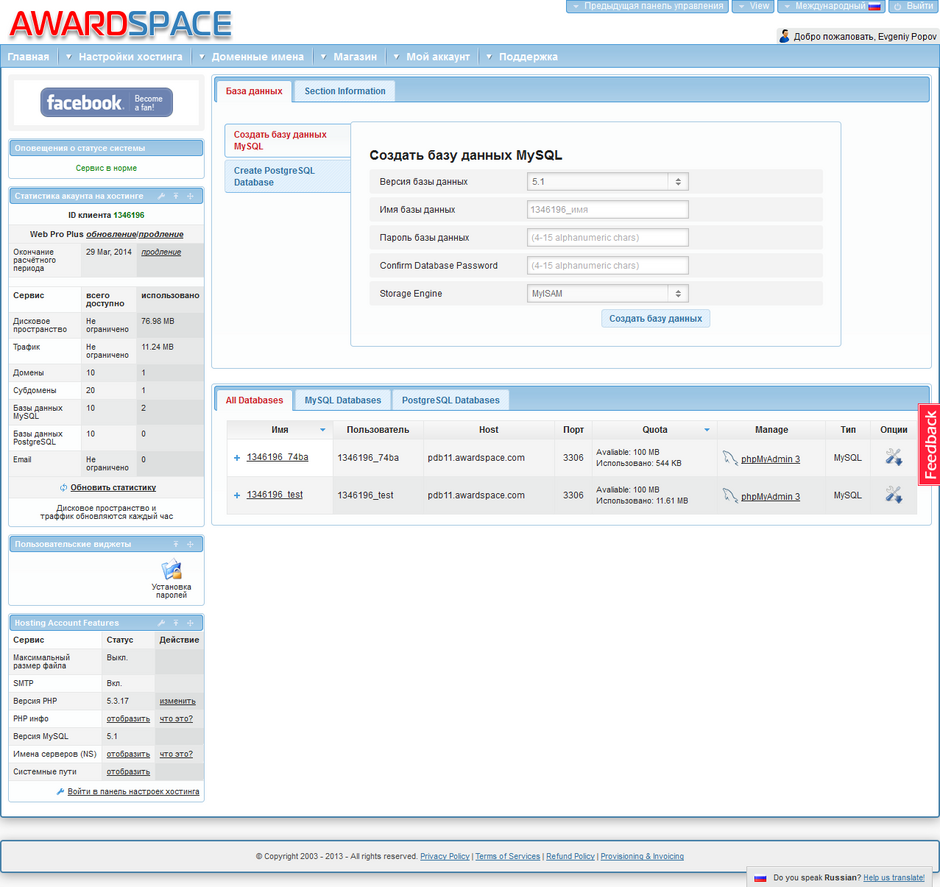The height and width of the screenshot is (887, 940).
Task: Open the Версия базы данных dropdown
Action: 608,182
